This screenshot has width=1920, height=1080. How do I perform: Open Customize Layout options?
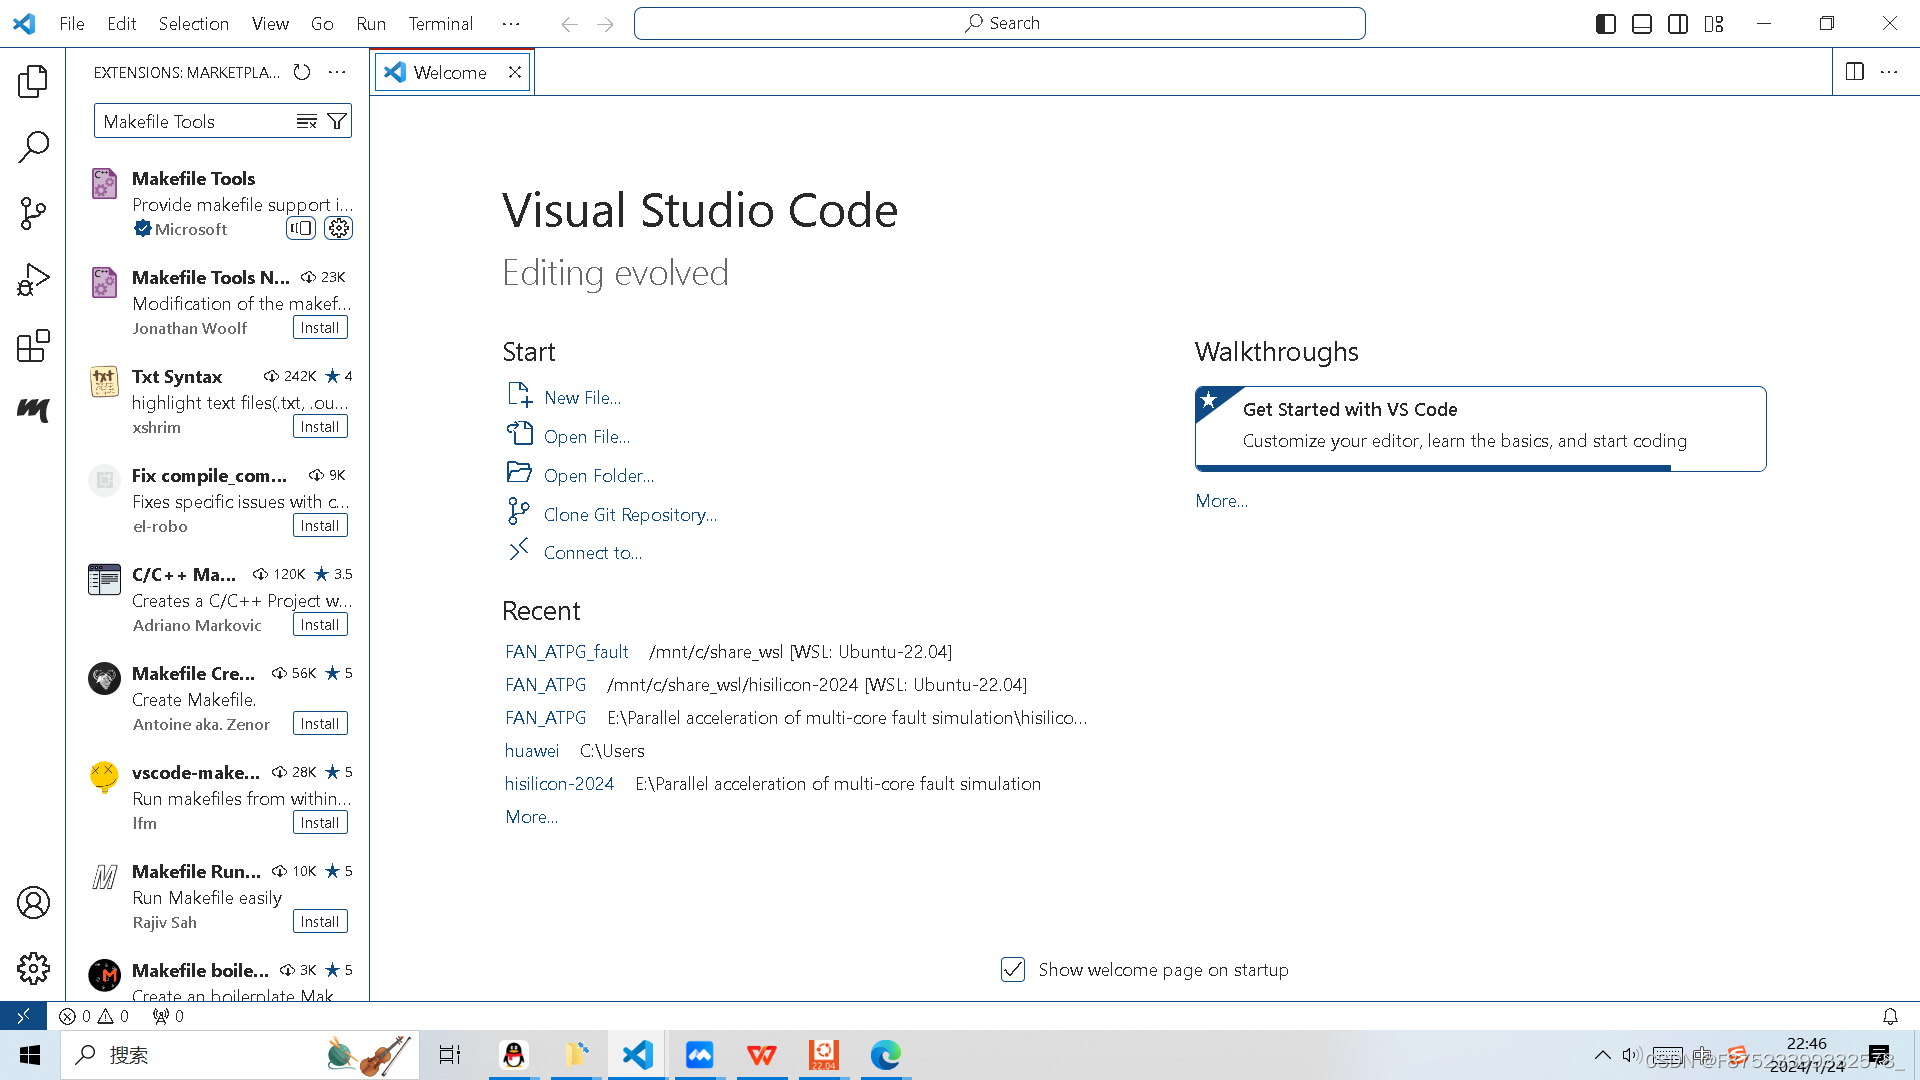tap(1714, 24)
